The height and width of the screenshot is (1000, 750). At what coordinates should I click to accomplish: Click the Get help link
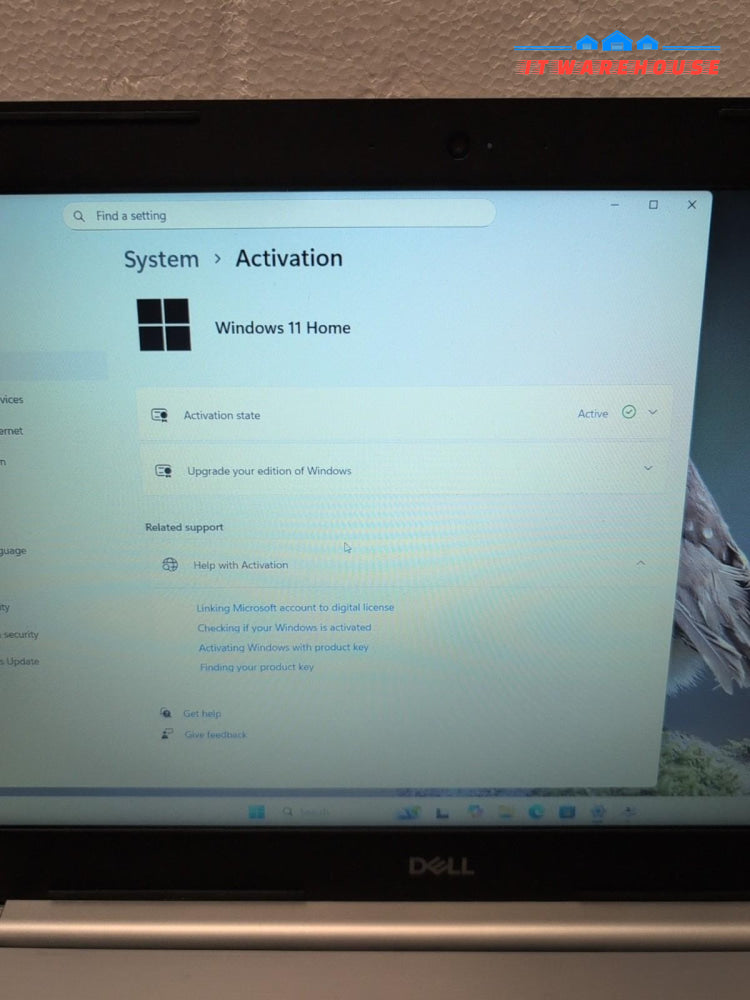coord(202,714)
